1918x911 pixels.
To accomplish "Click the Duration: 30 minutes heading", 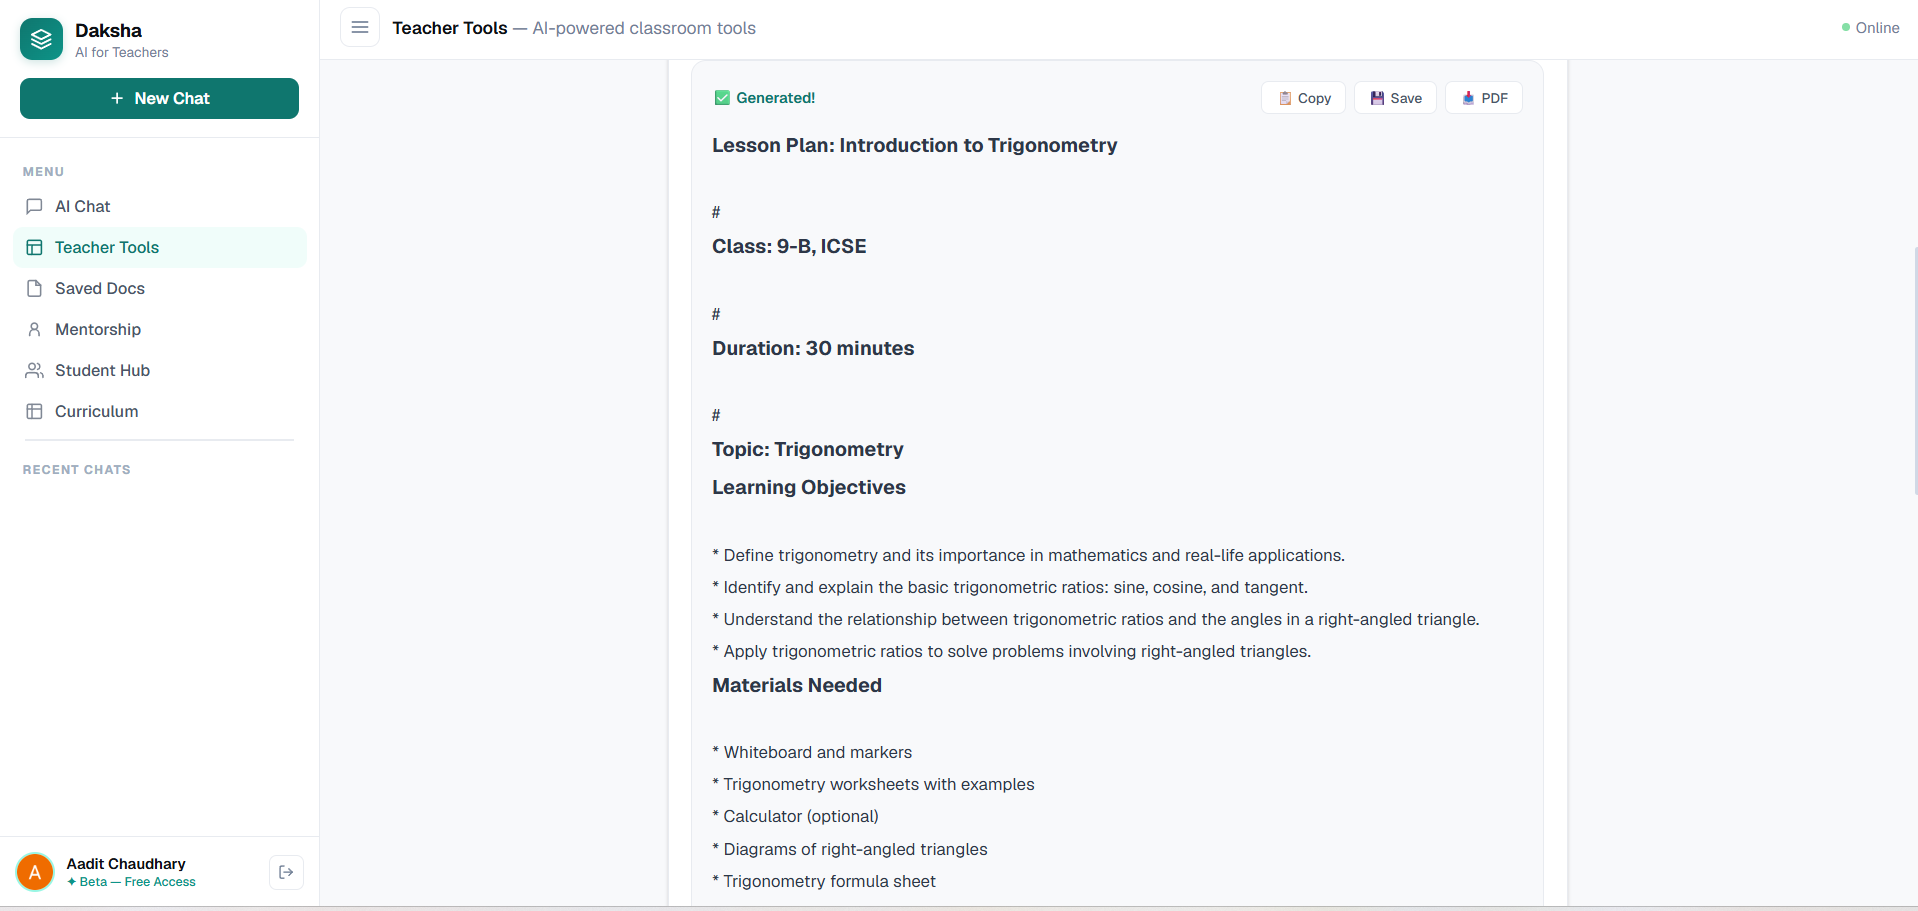I will 813,348.
